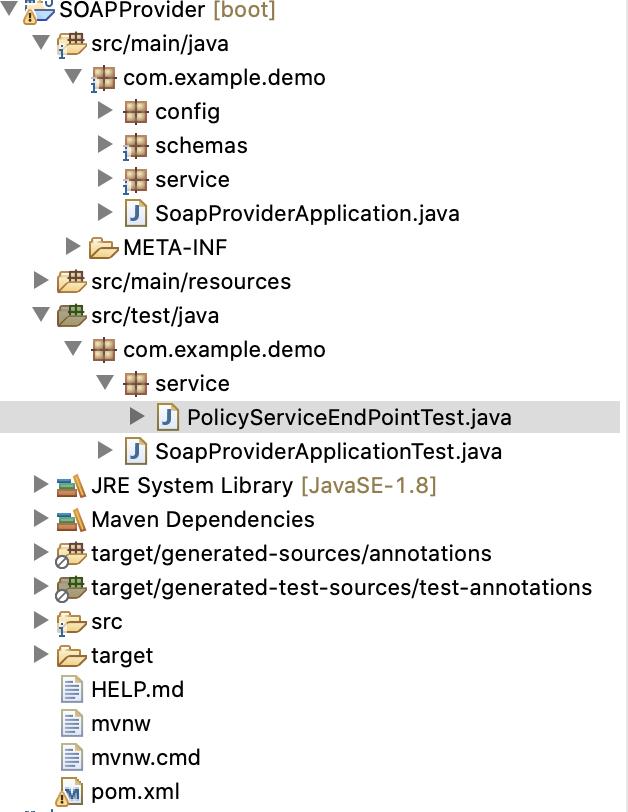
Task: Click the JRE System Library icon
Action: (71, 486)
